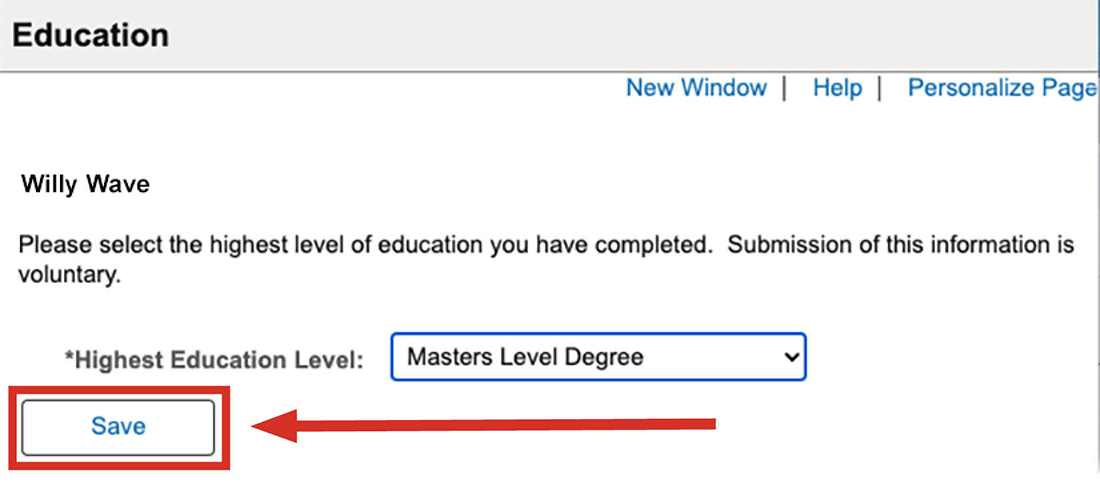This screenshot has width=1100, height=484.
Task: Click the arrowhead tip near Save
Action: click(258, 427)
